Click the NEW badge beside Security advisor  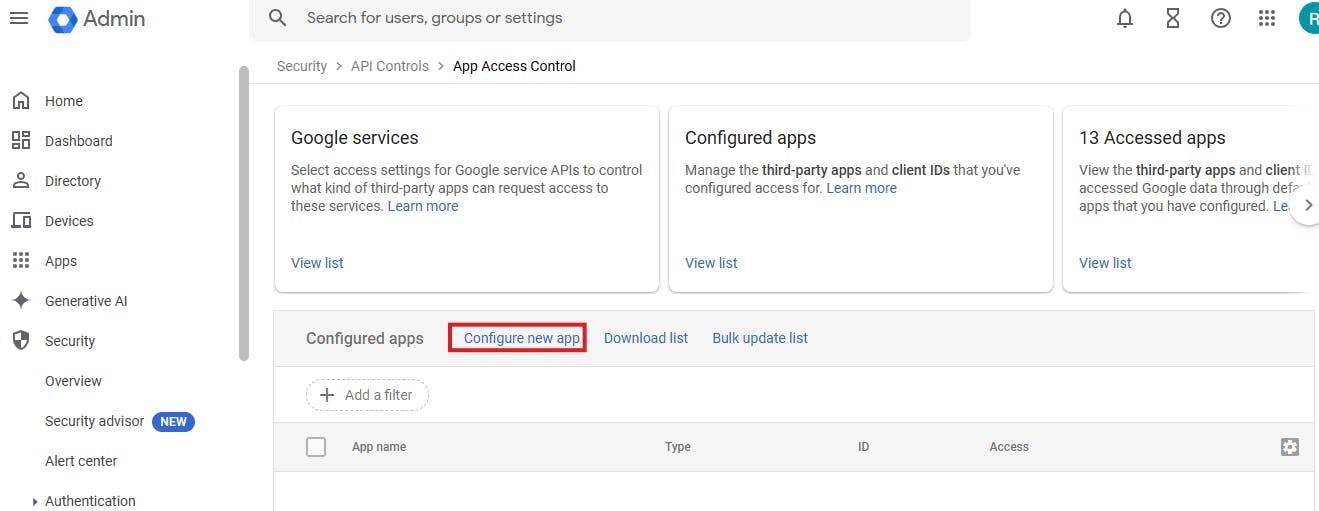pyautogui.click(x=173, y=422)
